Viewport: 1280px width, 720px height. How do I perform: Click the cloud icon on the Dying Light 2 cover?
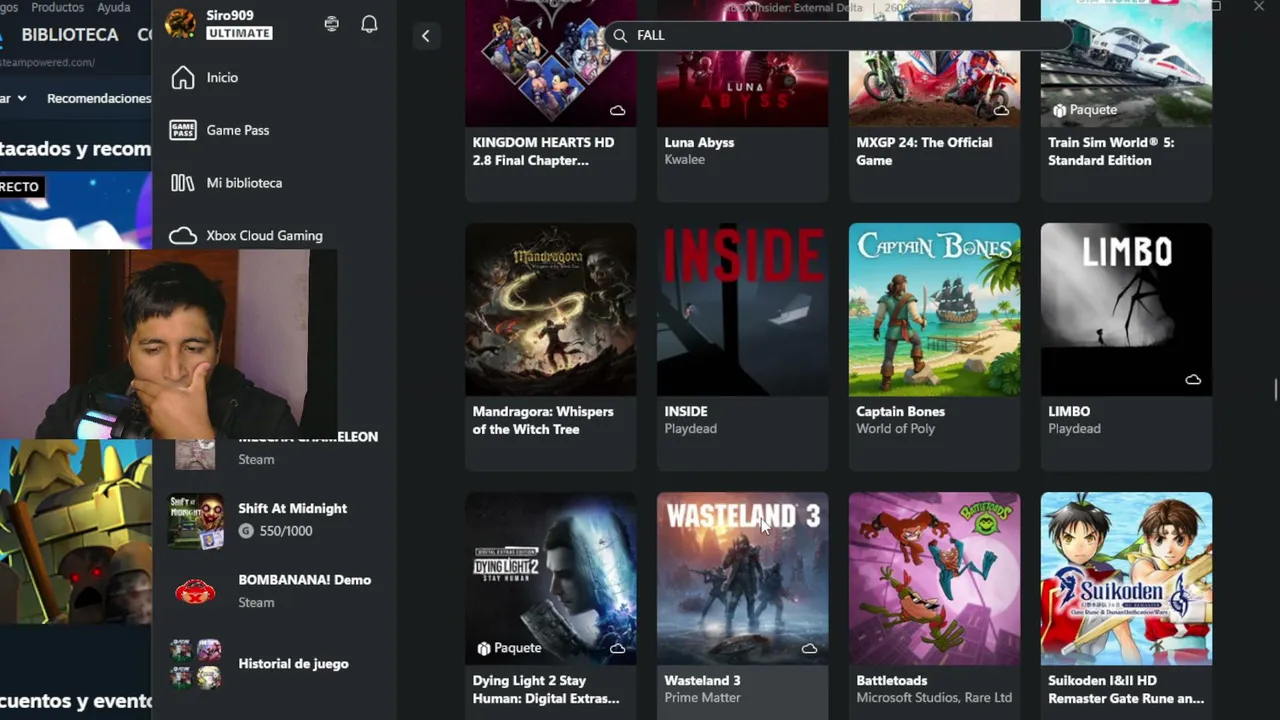tap(617, 649)
